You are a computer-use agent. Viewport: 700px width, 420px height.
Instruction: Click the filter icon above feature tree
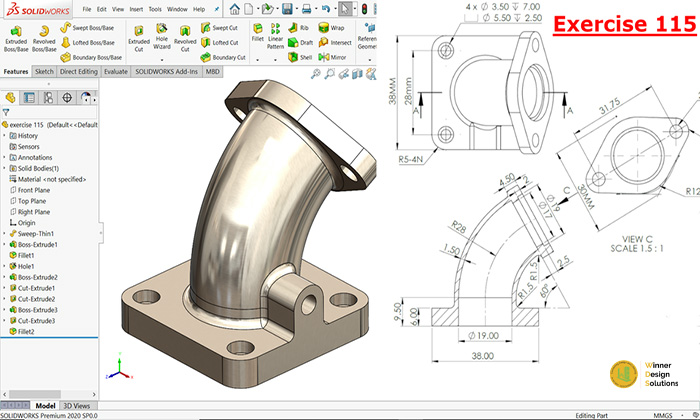6,112
